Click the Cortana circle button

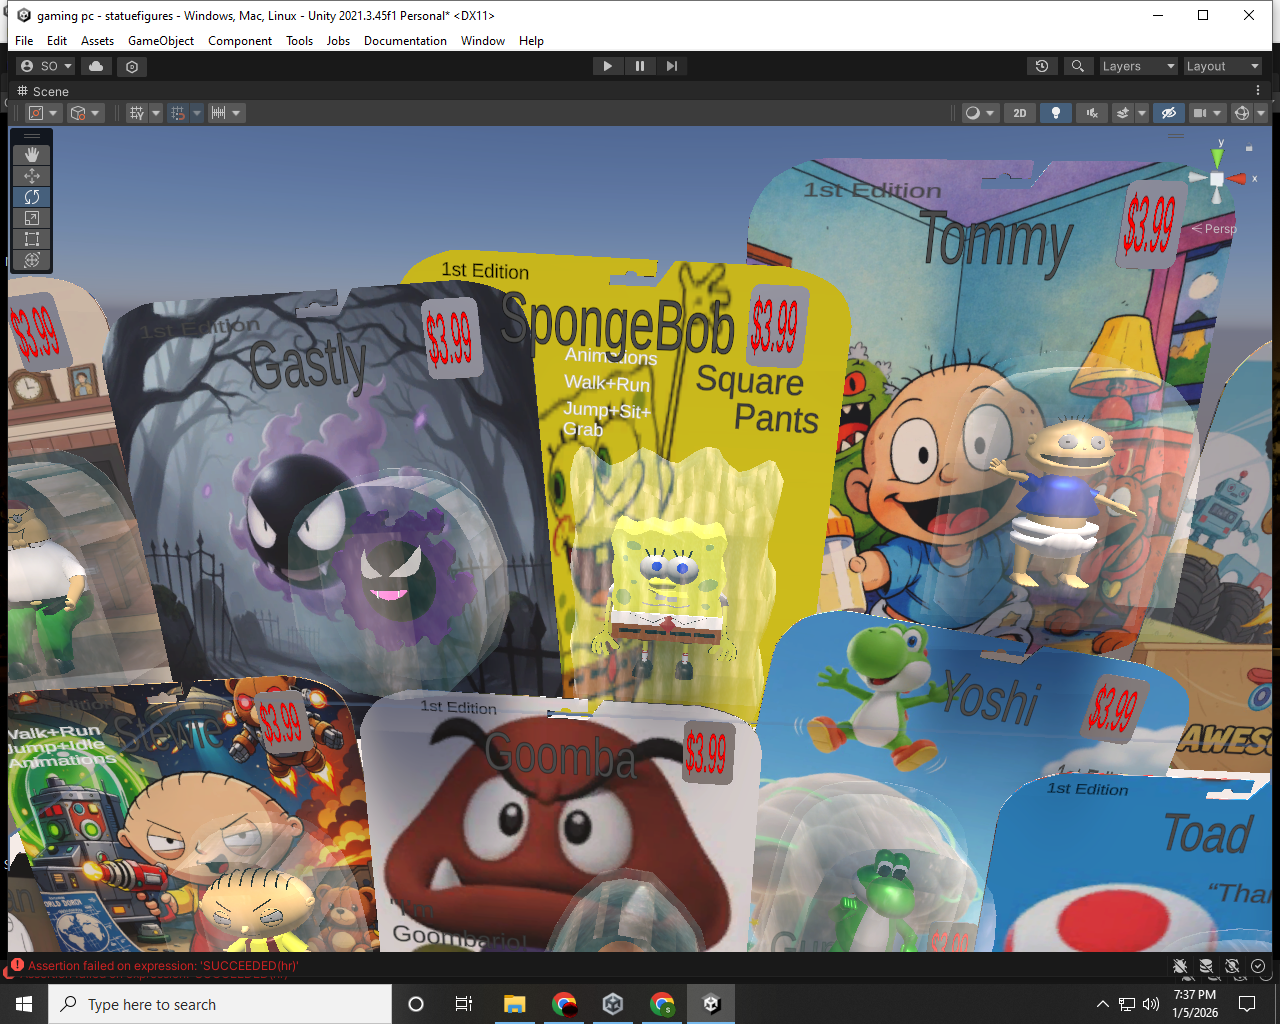coord(416,1004)
